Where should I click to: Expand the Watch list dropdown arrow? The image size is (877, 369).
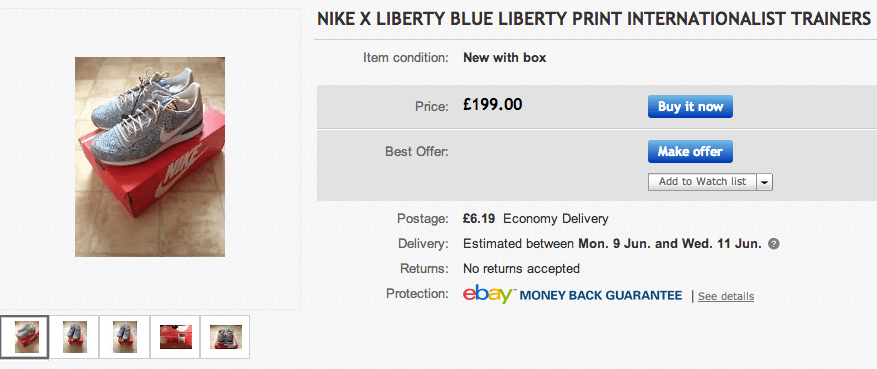coord(765,182)
